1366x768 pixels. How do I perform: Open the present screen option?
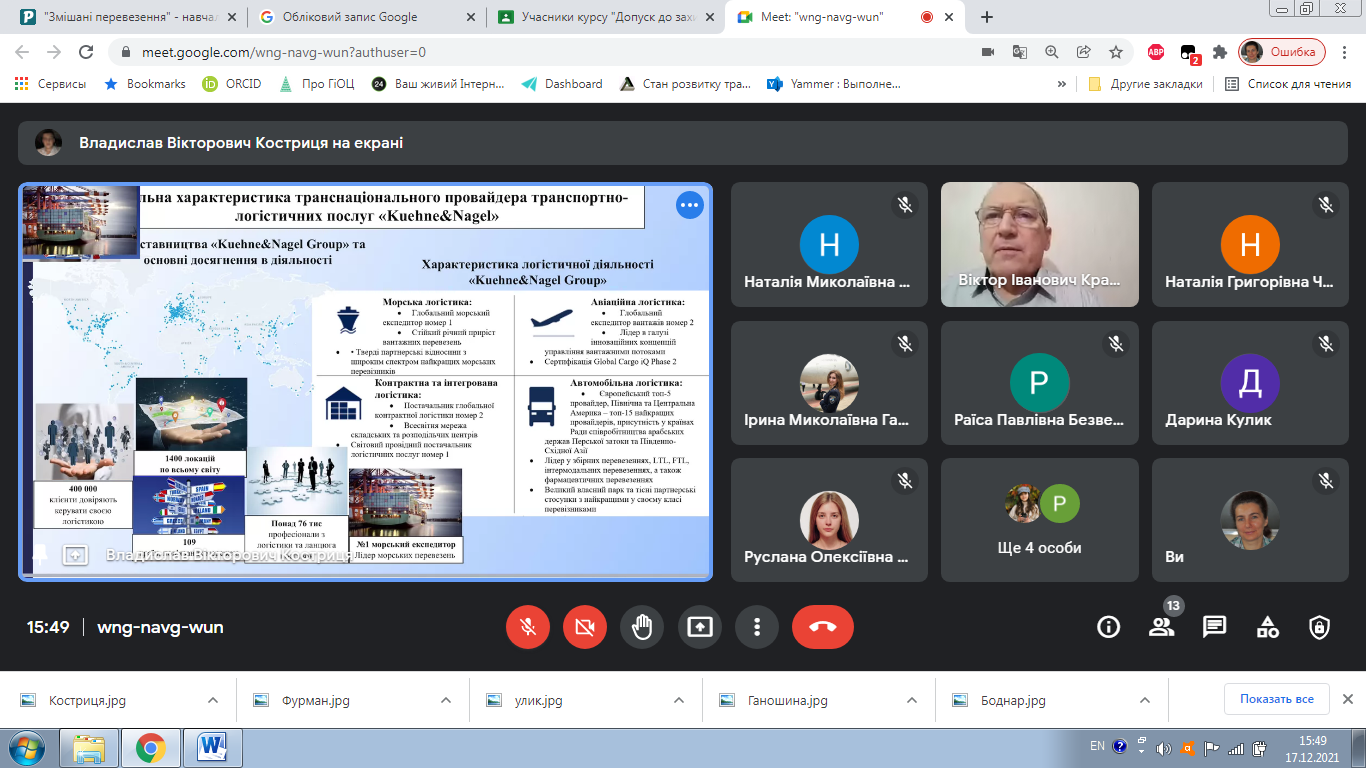[700, 627]
